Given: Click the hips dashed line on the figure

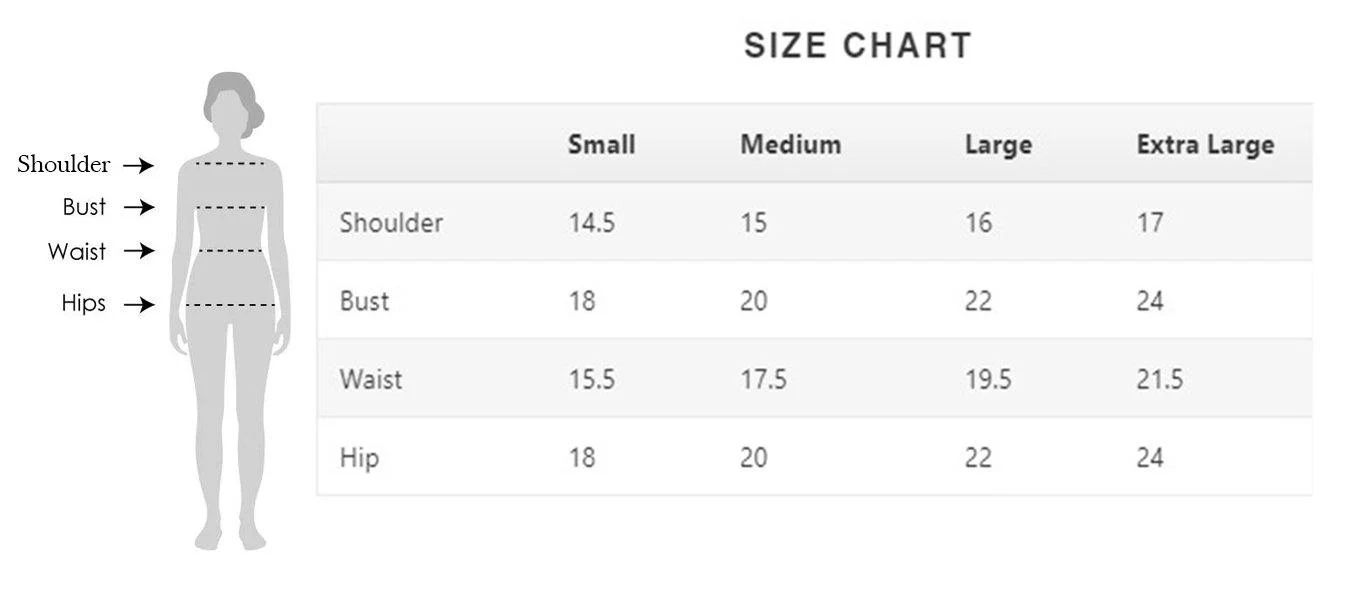Looking at the screenshot, I should 231,304.
